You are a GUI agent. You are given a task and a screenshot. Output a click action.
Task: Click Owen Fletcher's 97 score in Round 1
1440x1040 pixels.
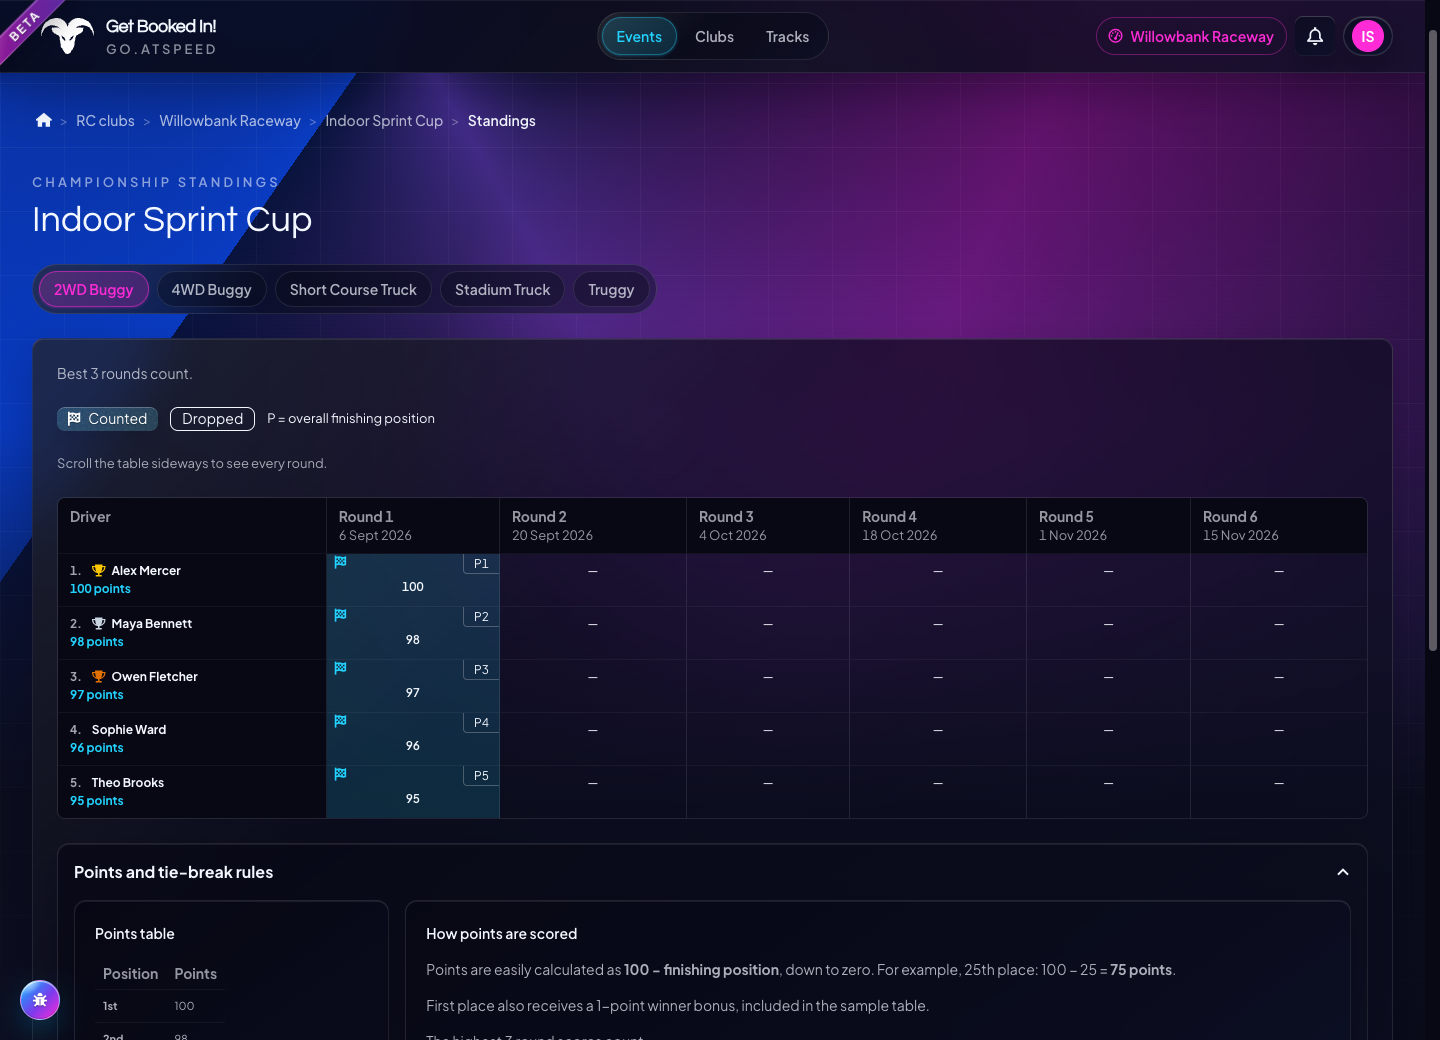[x=413, y=693]
